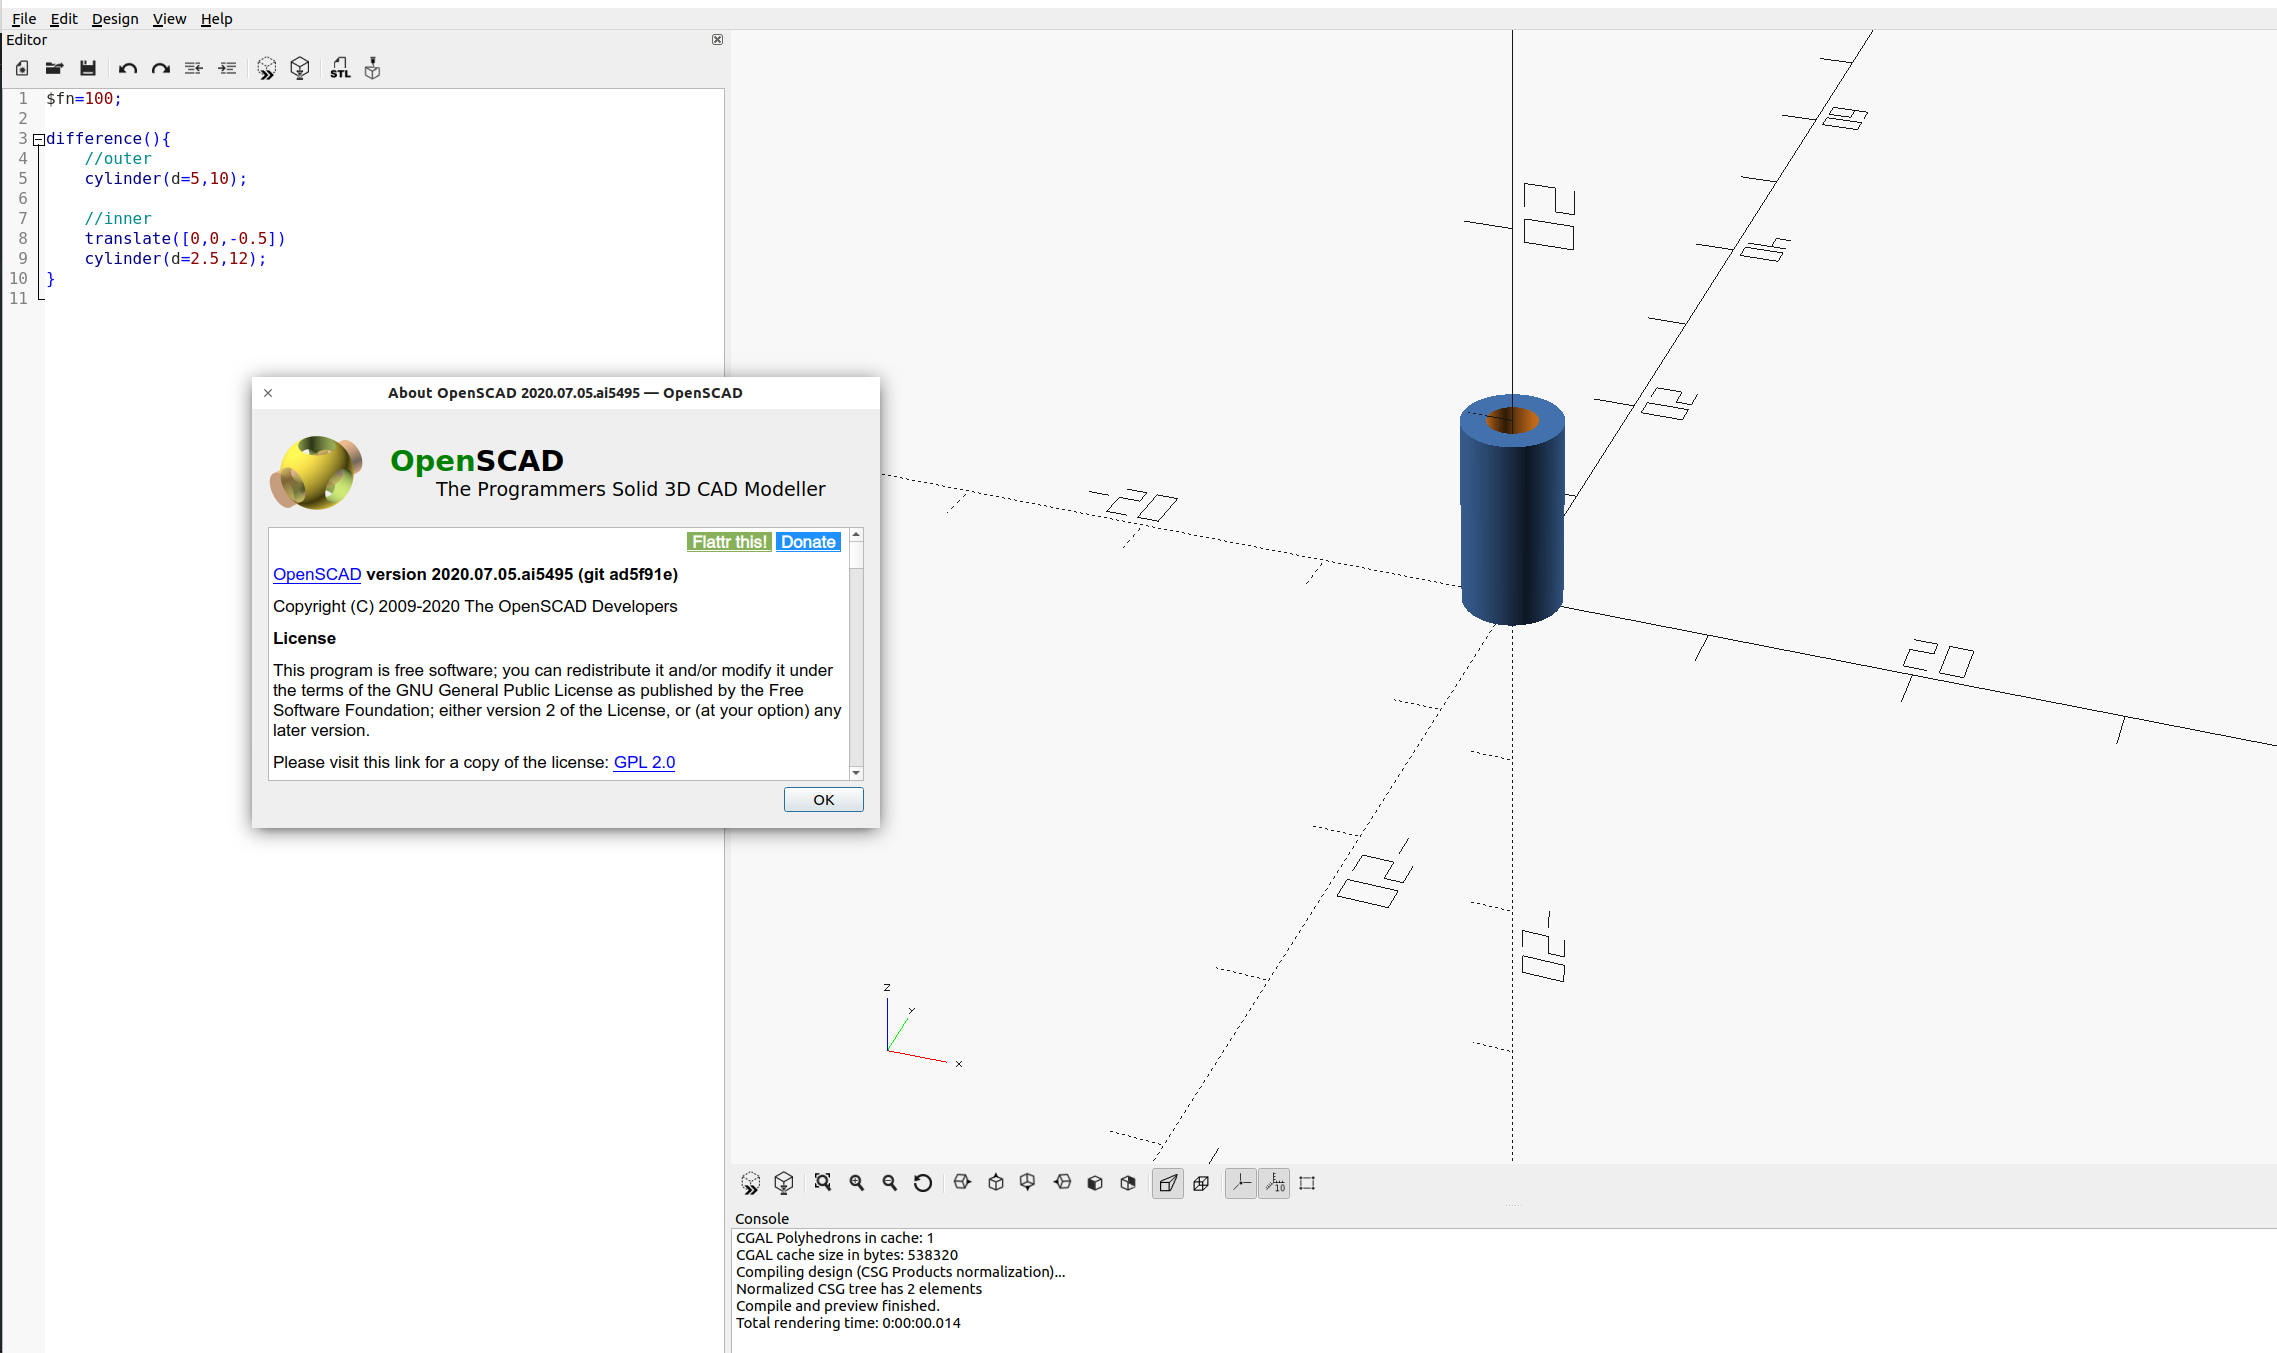Enable orthogonal projection
This screenshot has width=2277, height=1353.
click(1203, 1182)
